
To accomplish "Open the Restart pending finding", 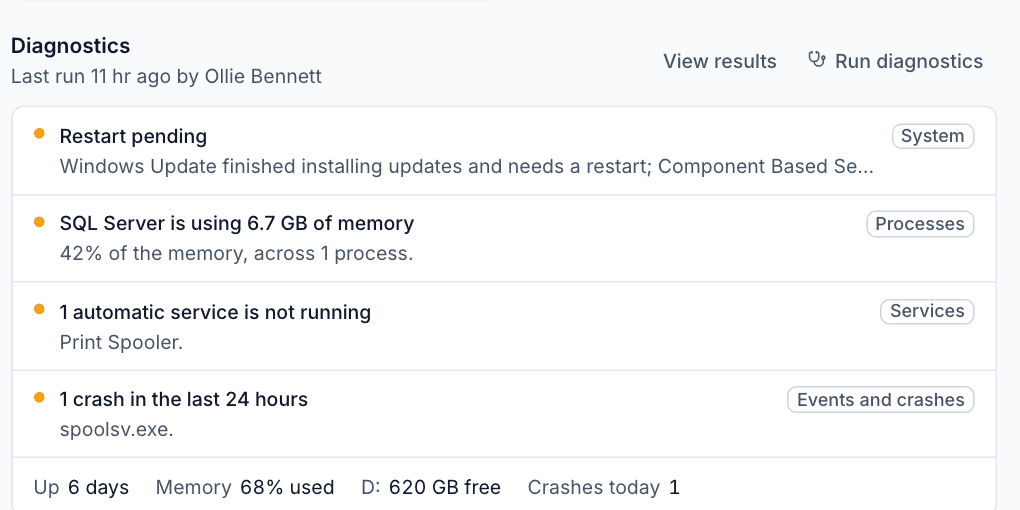I will coord(504,151).
